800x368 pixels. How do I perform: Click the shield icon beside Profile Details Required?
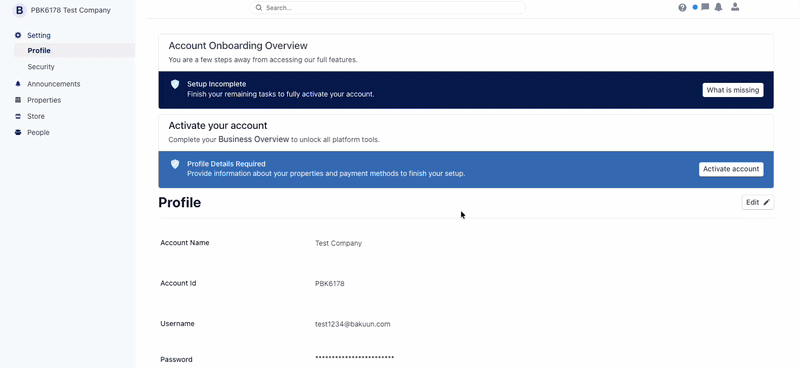(175, 164)
